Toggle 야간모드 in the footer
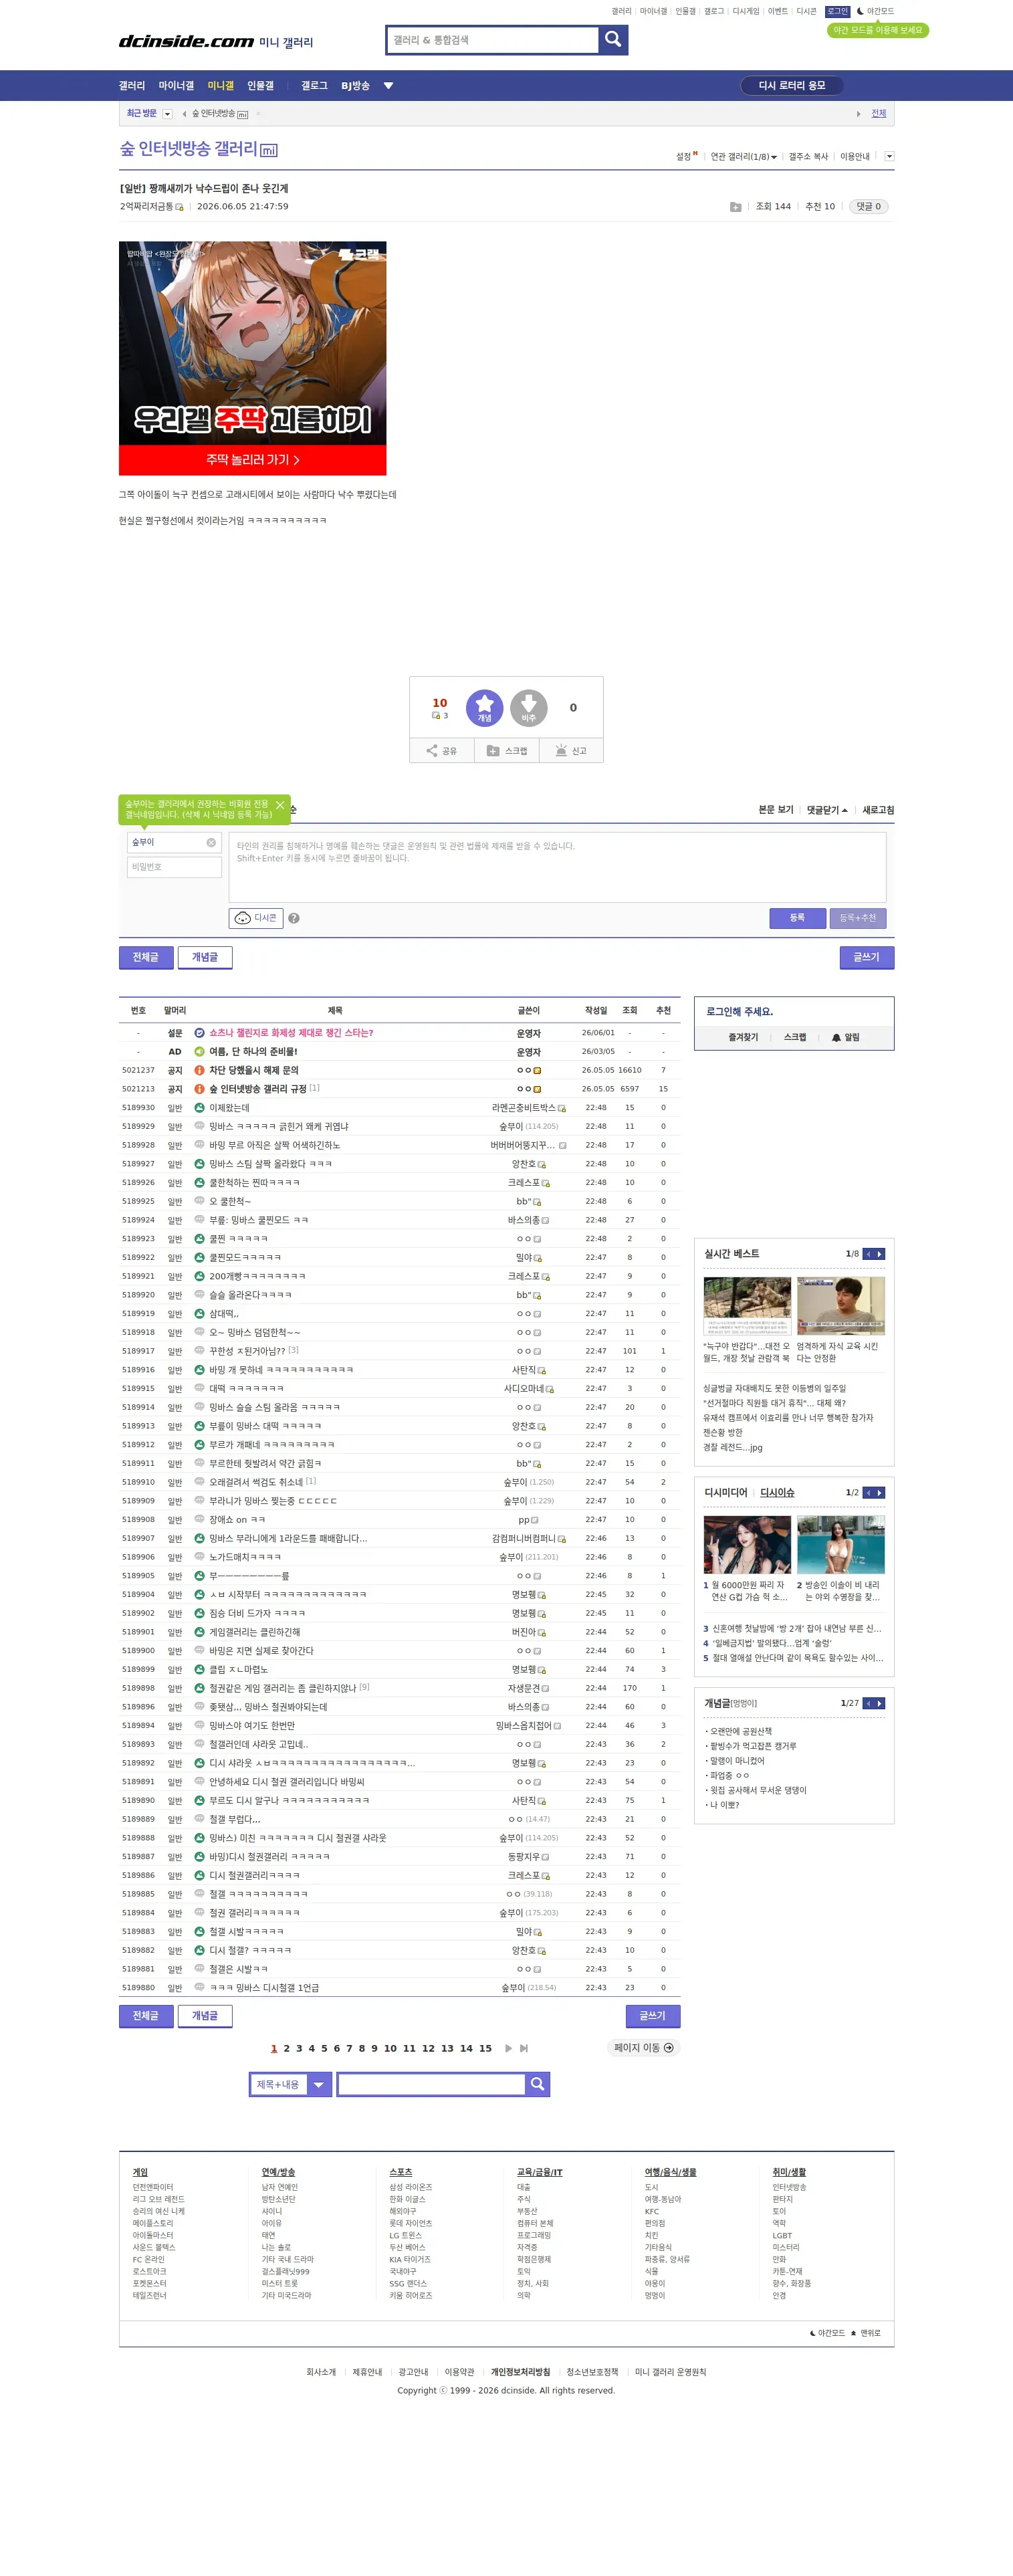This screenshot has height=2576, width=1013. tap(827, 2333)
